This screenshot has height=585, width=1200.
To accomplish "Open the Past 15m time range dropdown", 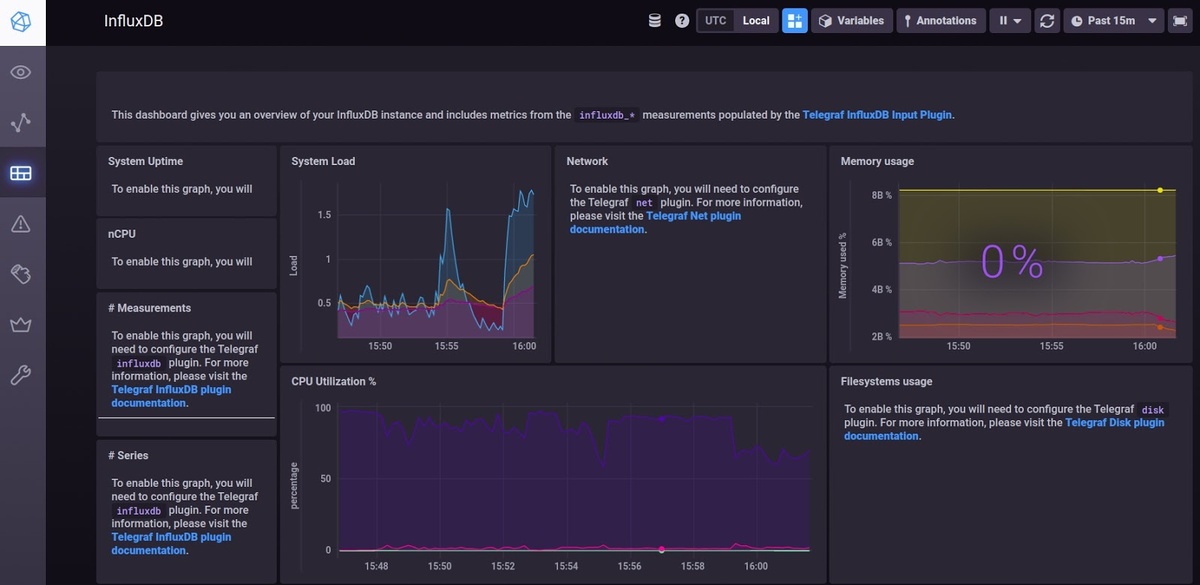I will 1113,20.
